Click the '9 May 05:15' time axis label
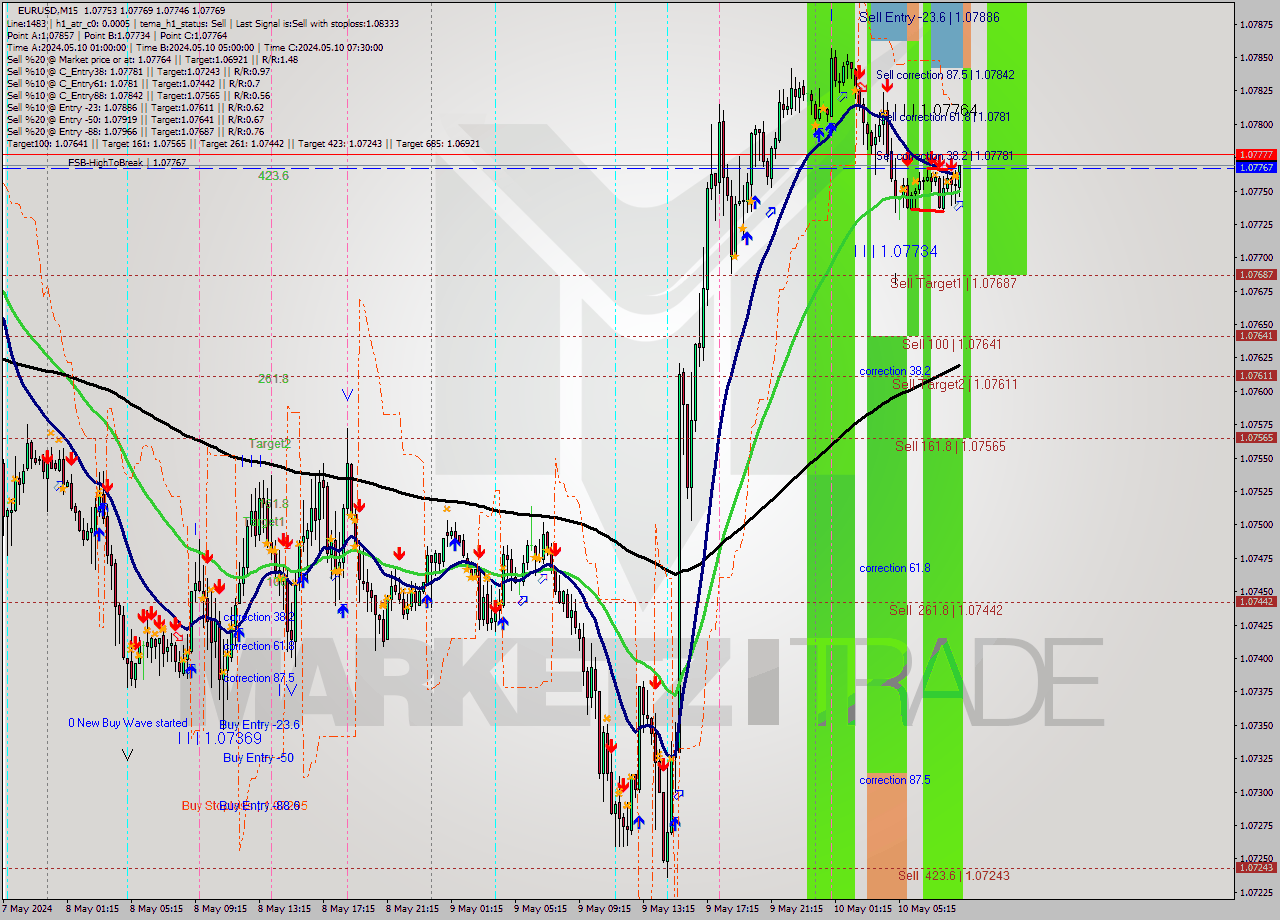1280x920 pixels. (541, 909)
